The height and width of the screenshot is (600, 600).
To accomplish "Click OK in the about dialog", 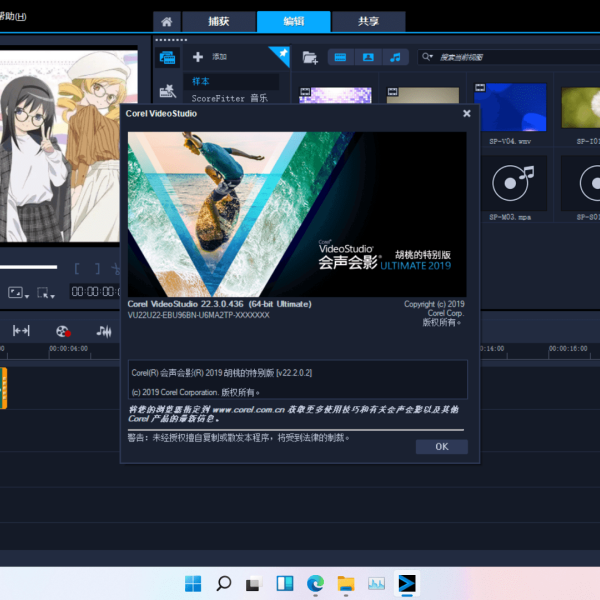I will 442,447.
